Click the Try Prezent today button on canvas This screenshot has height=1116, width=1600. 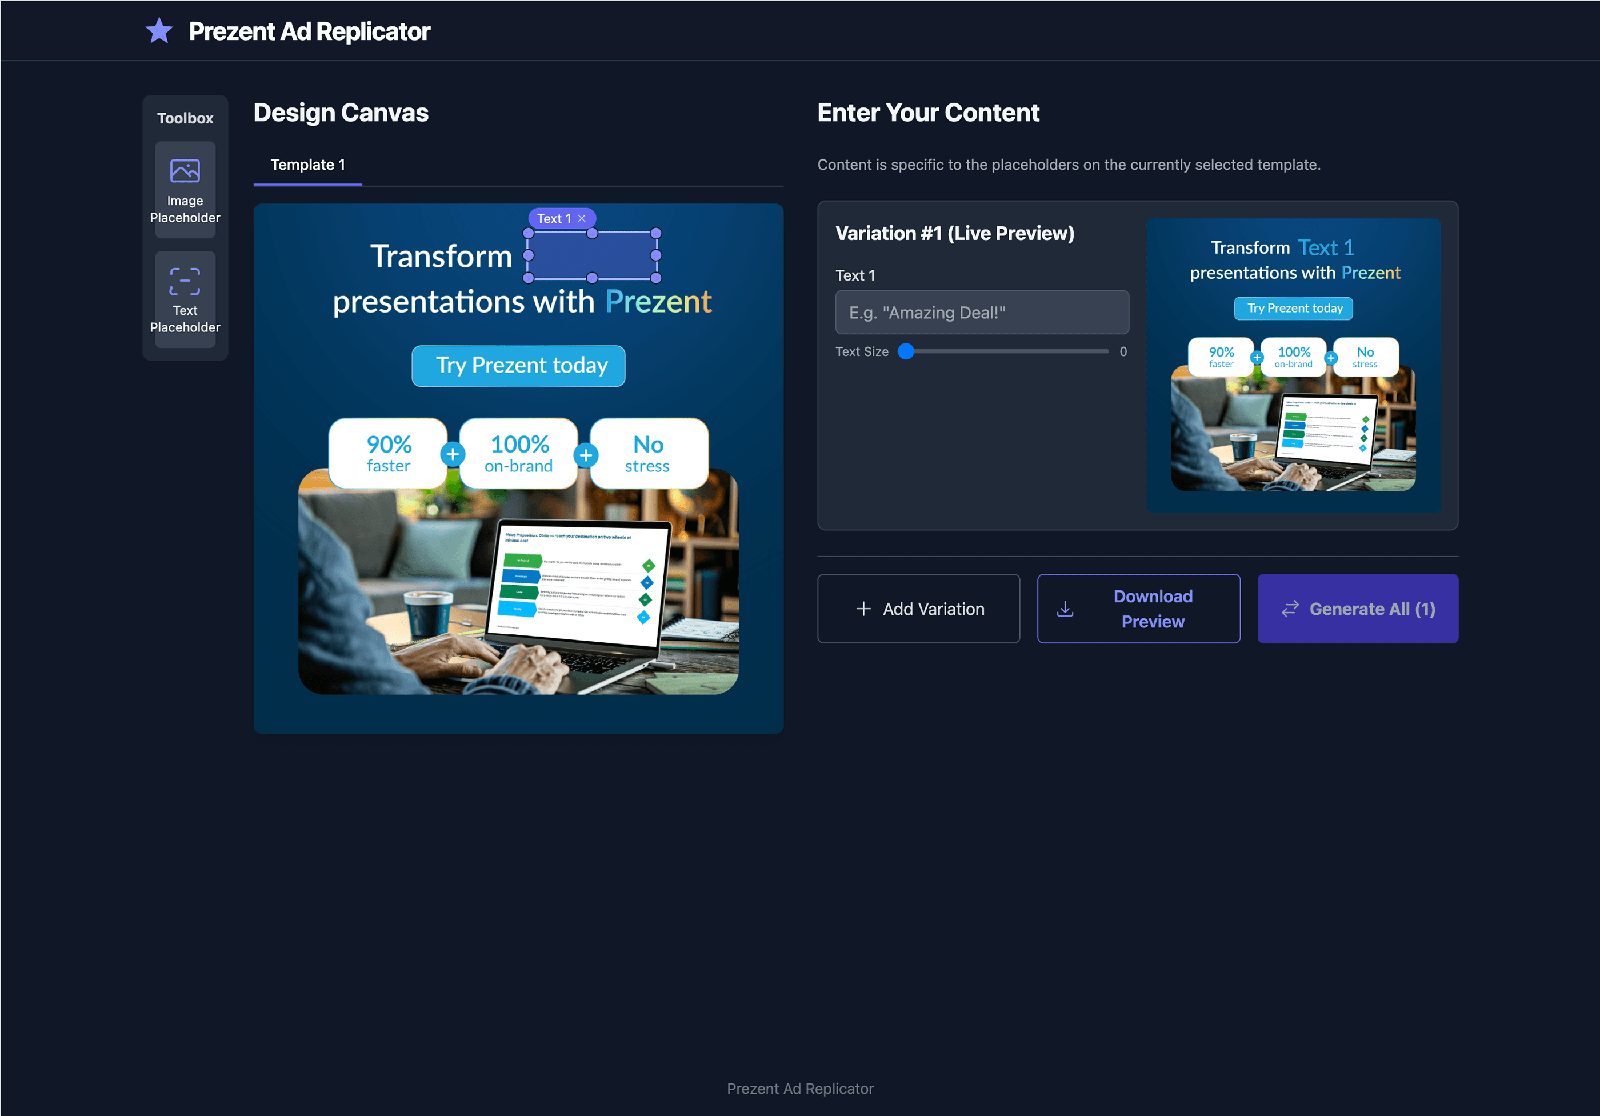(x=519, y=366)
